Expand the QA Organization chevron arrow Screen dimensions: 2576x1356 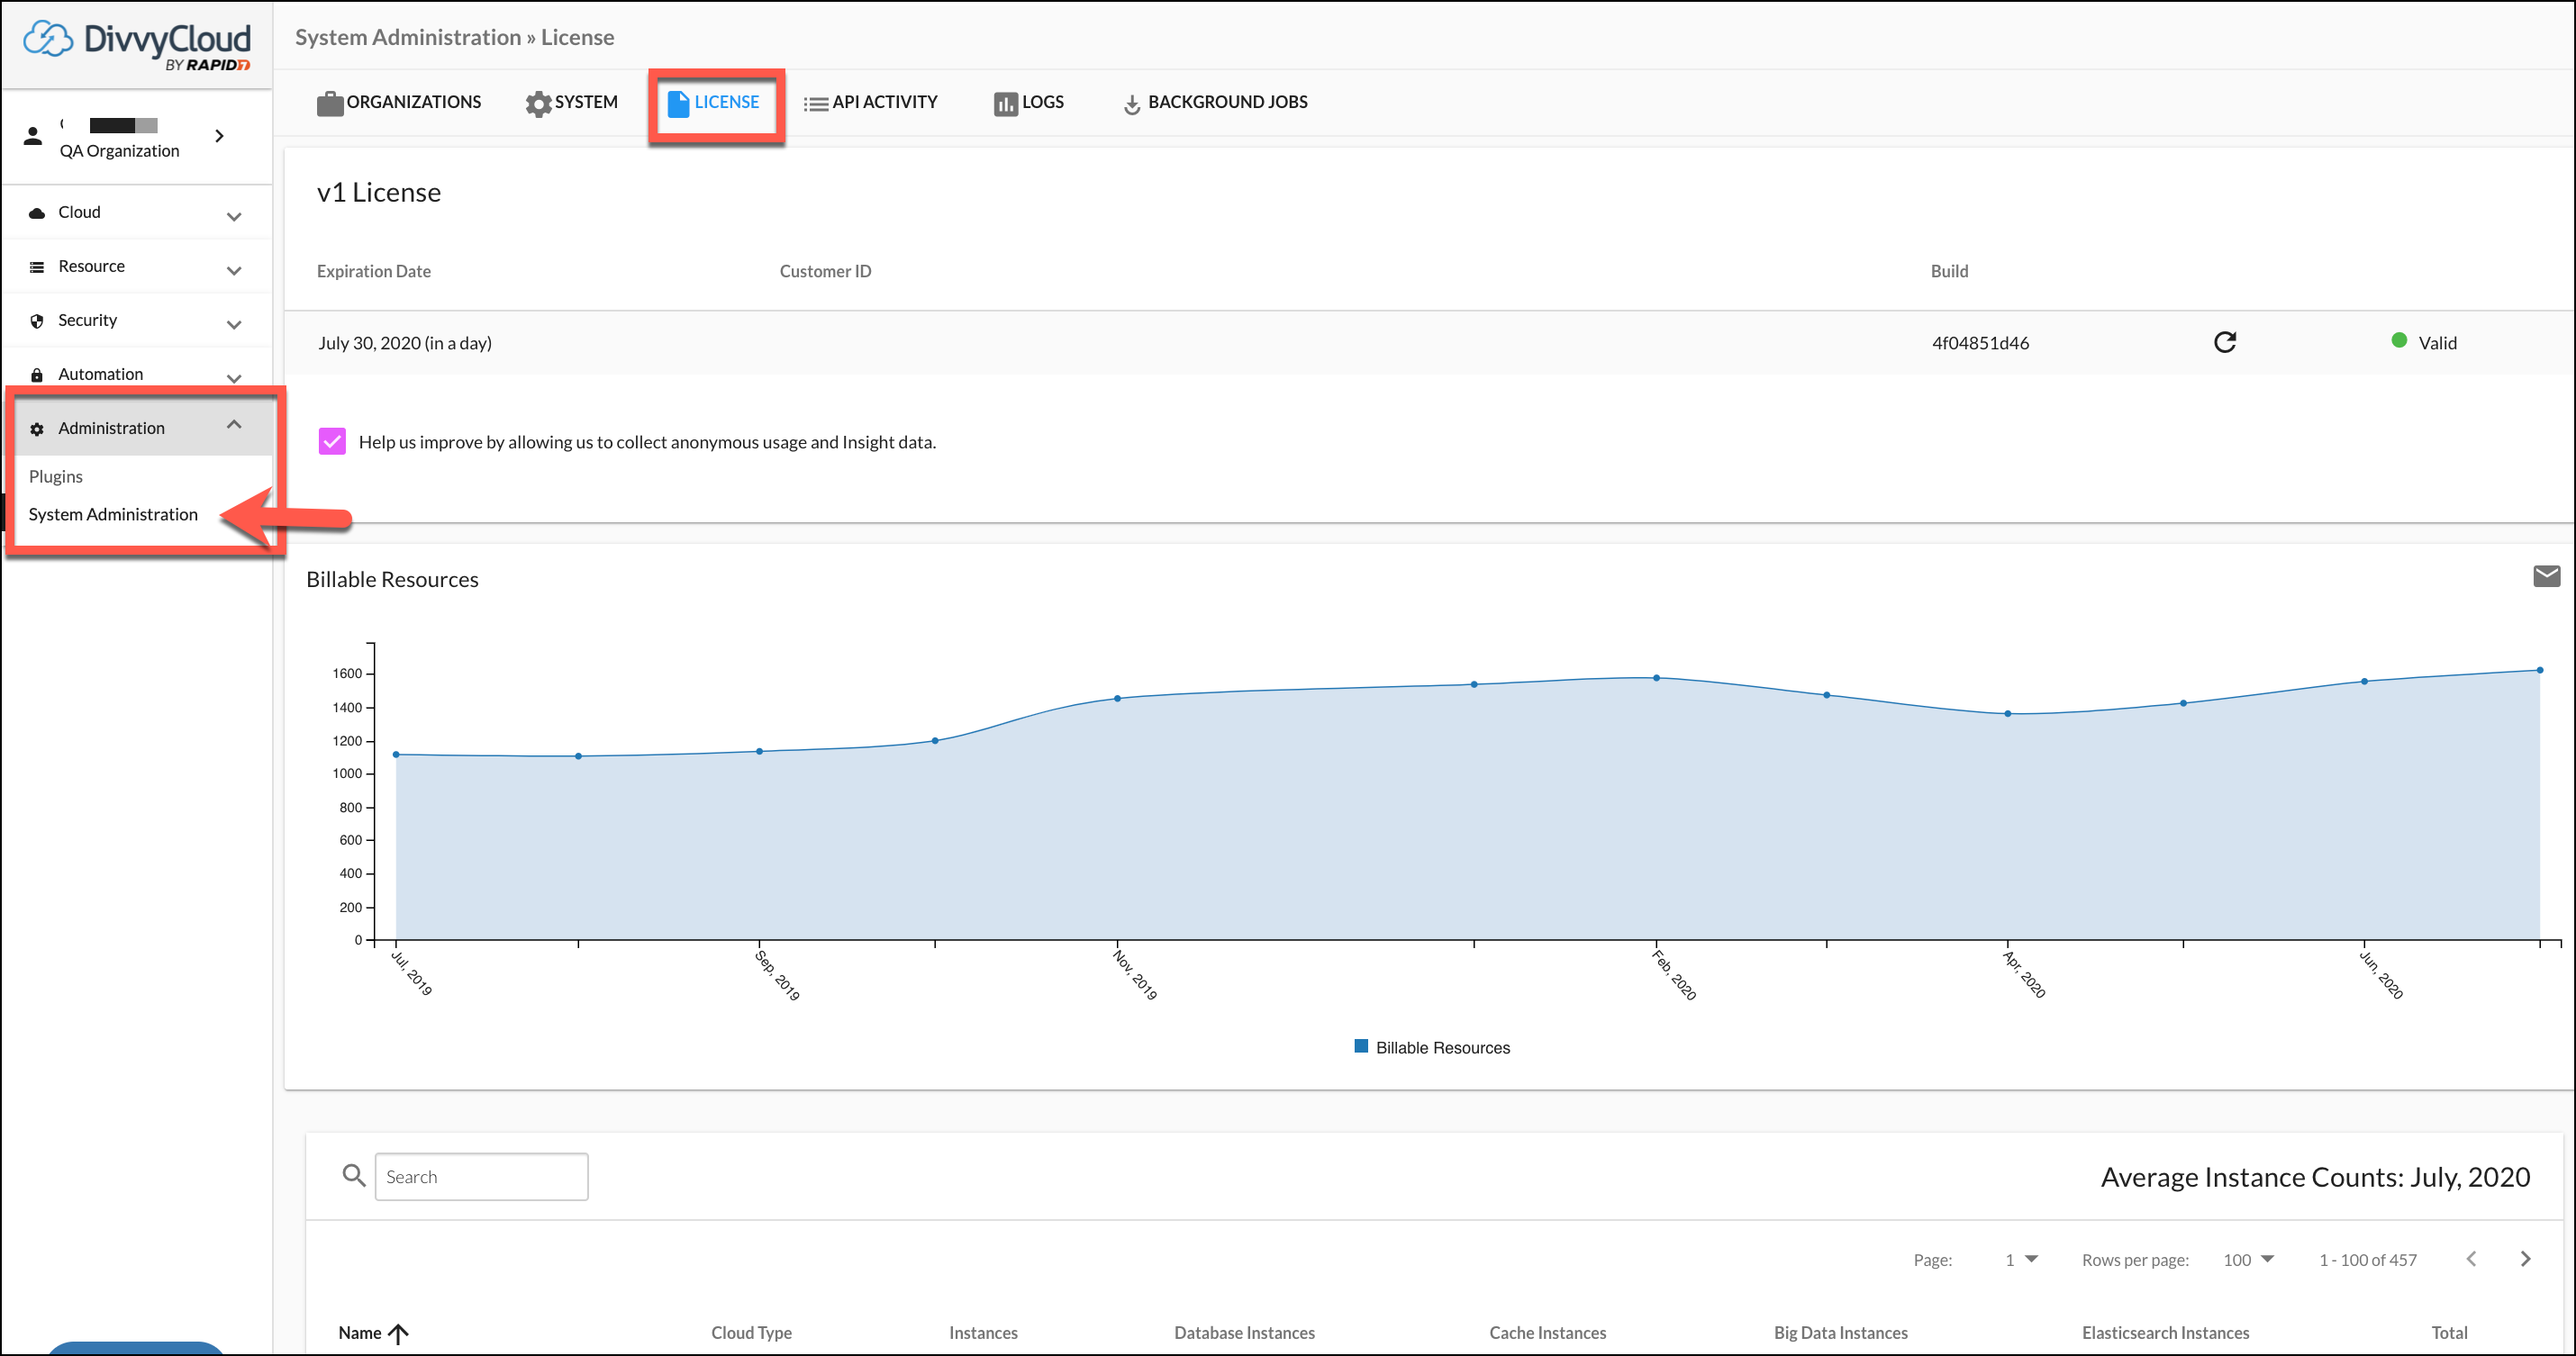point(219,136)
